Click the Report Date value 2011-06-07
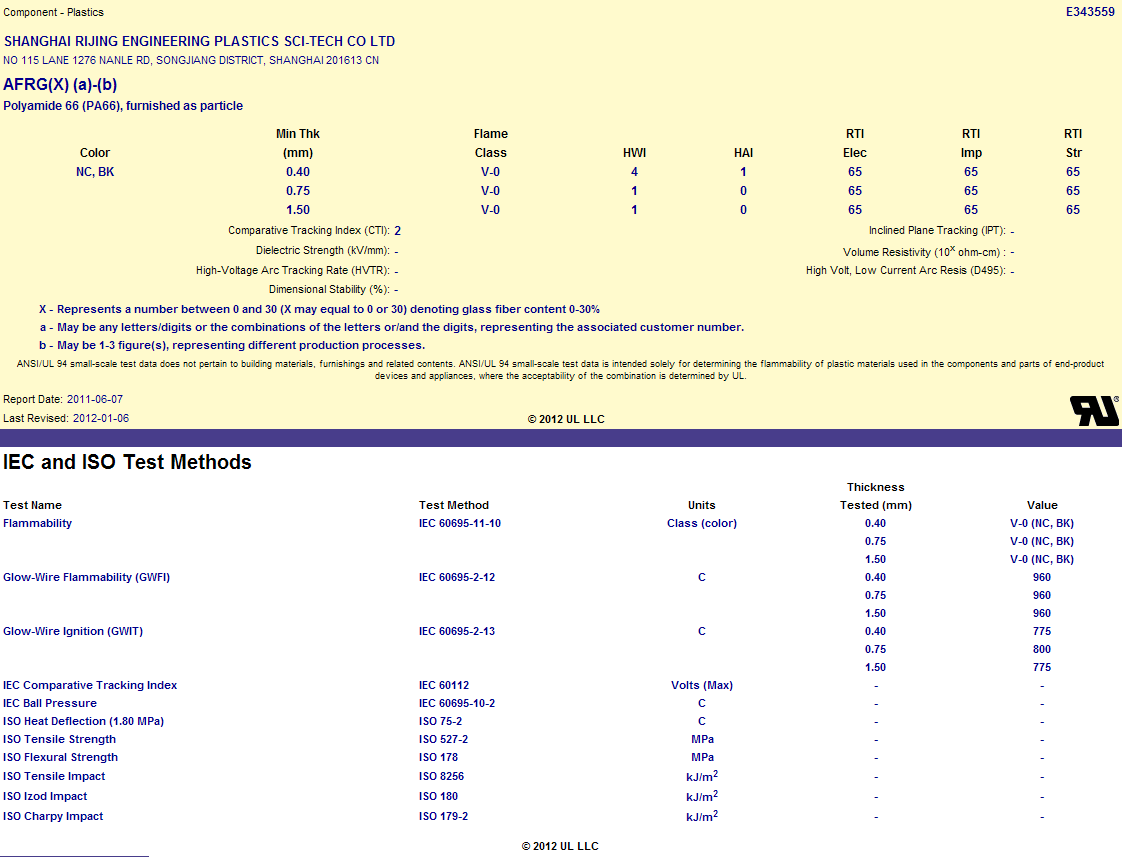This screenshot has height=857, width=1122. click(x=95, y=399)
